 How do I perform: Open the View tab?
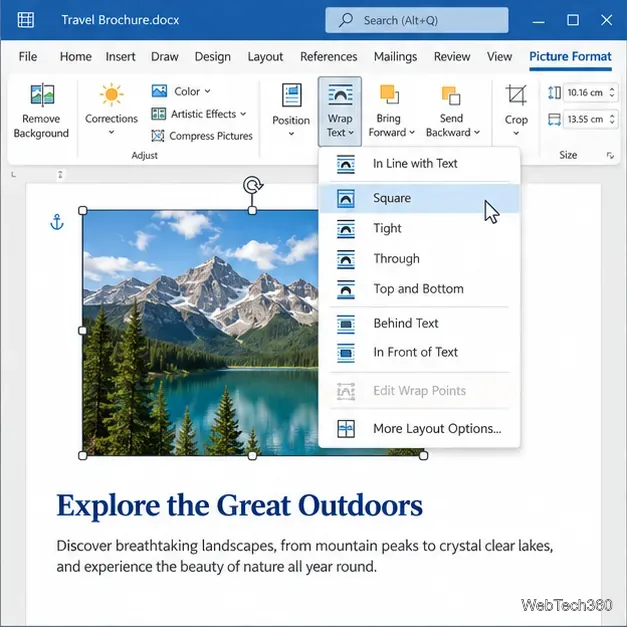click(x=499, y=56)
